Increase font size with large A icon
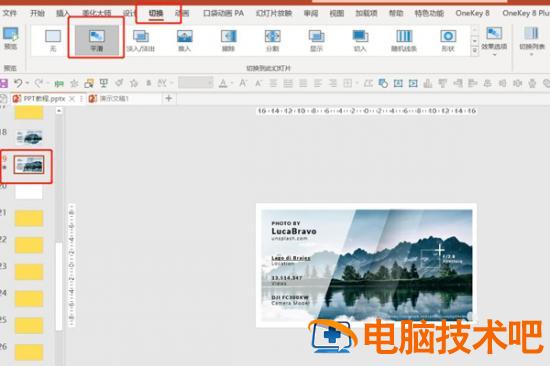This screenshot has height=366, width=550. (x=243, y=83)
